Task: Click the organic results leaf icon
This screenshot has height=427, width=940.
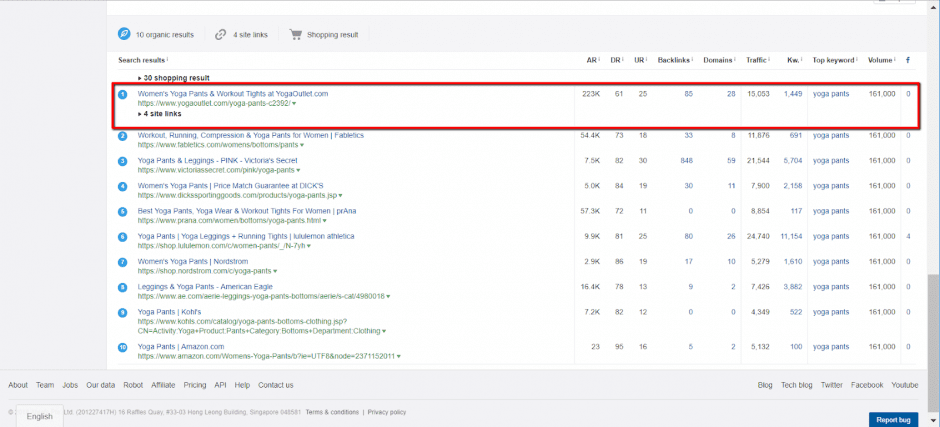Action: [124, 34]
